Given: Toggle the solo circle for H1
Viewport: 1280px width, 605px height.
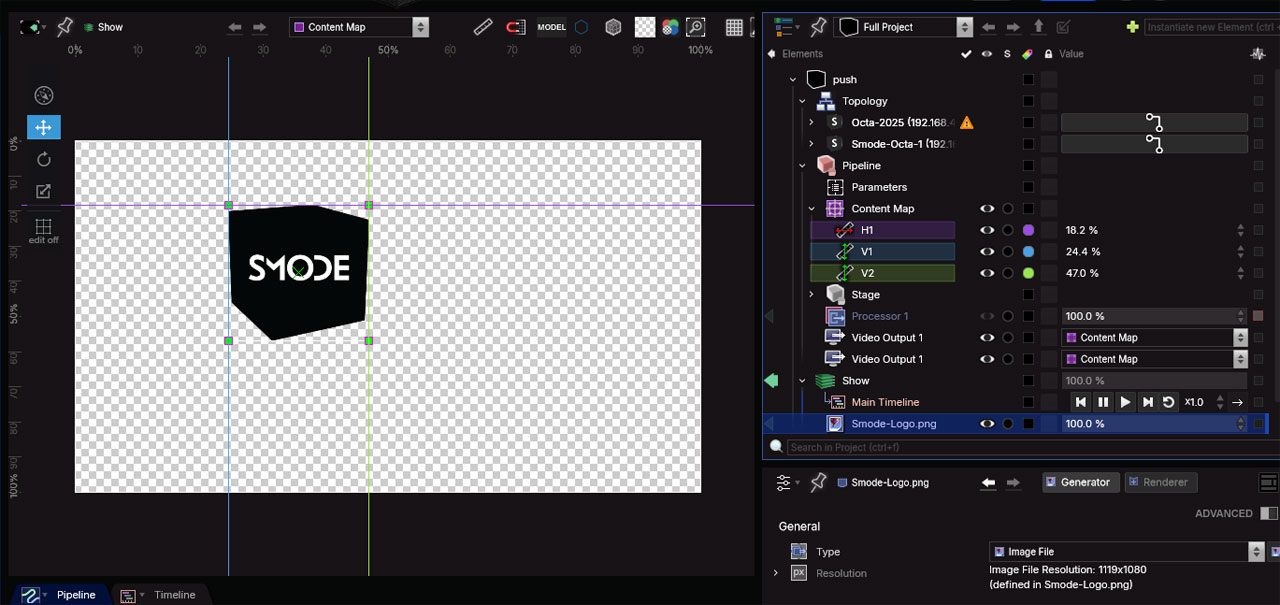Looking at the screenshot, I should [1008, 230].
